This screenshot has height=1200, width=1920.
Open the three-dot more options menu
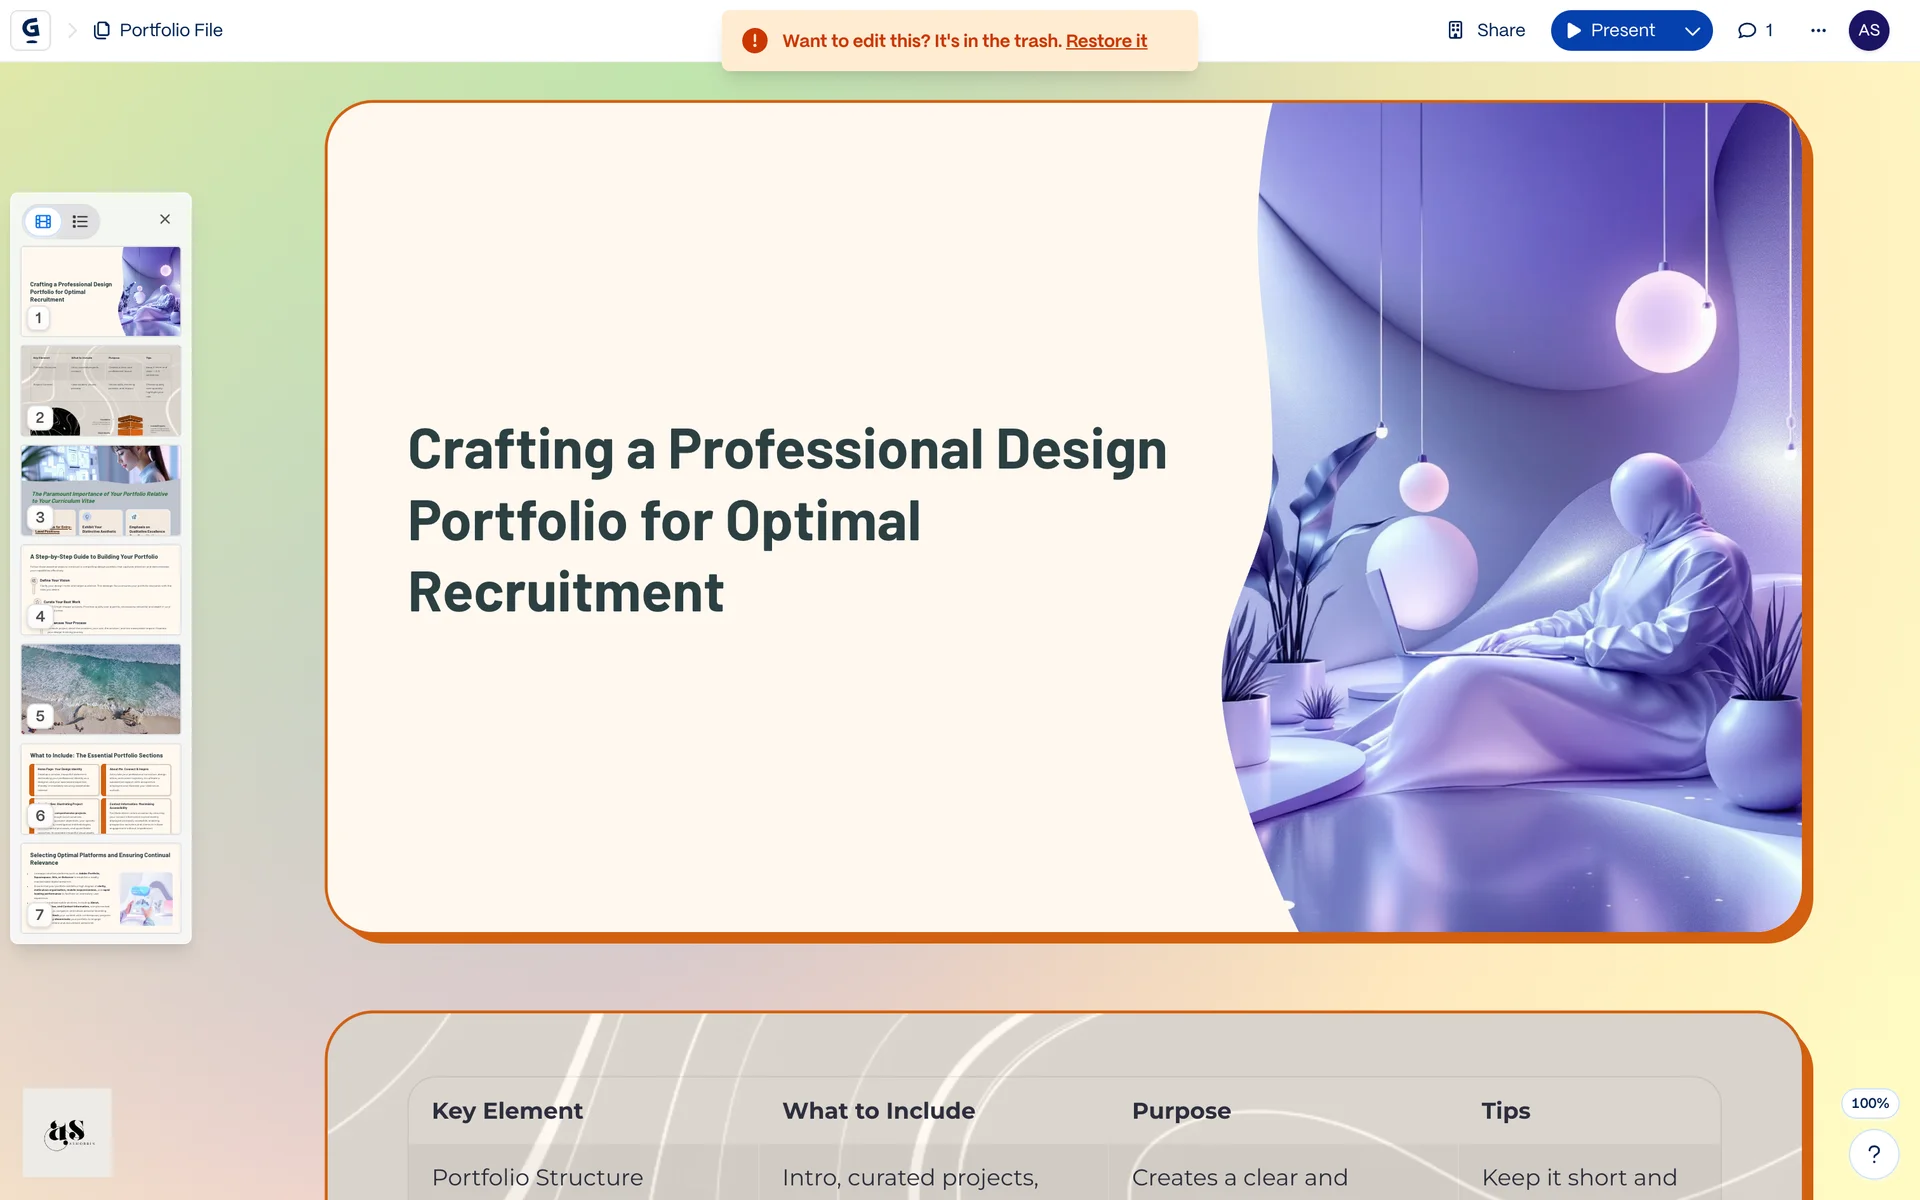click(1818, 30)
